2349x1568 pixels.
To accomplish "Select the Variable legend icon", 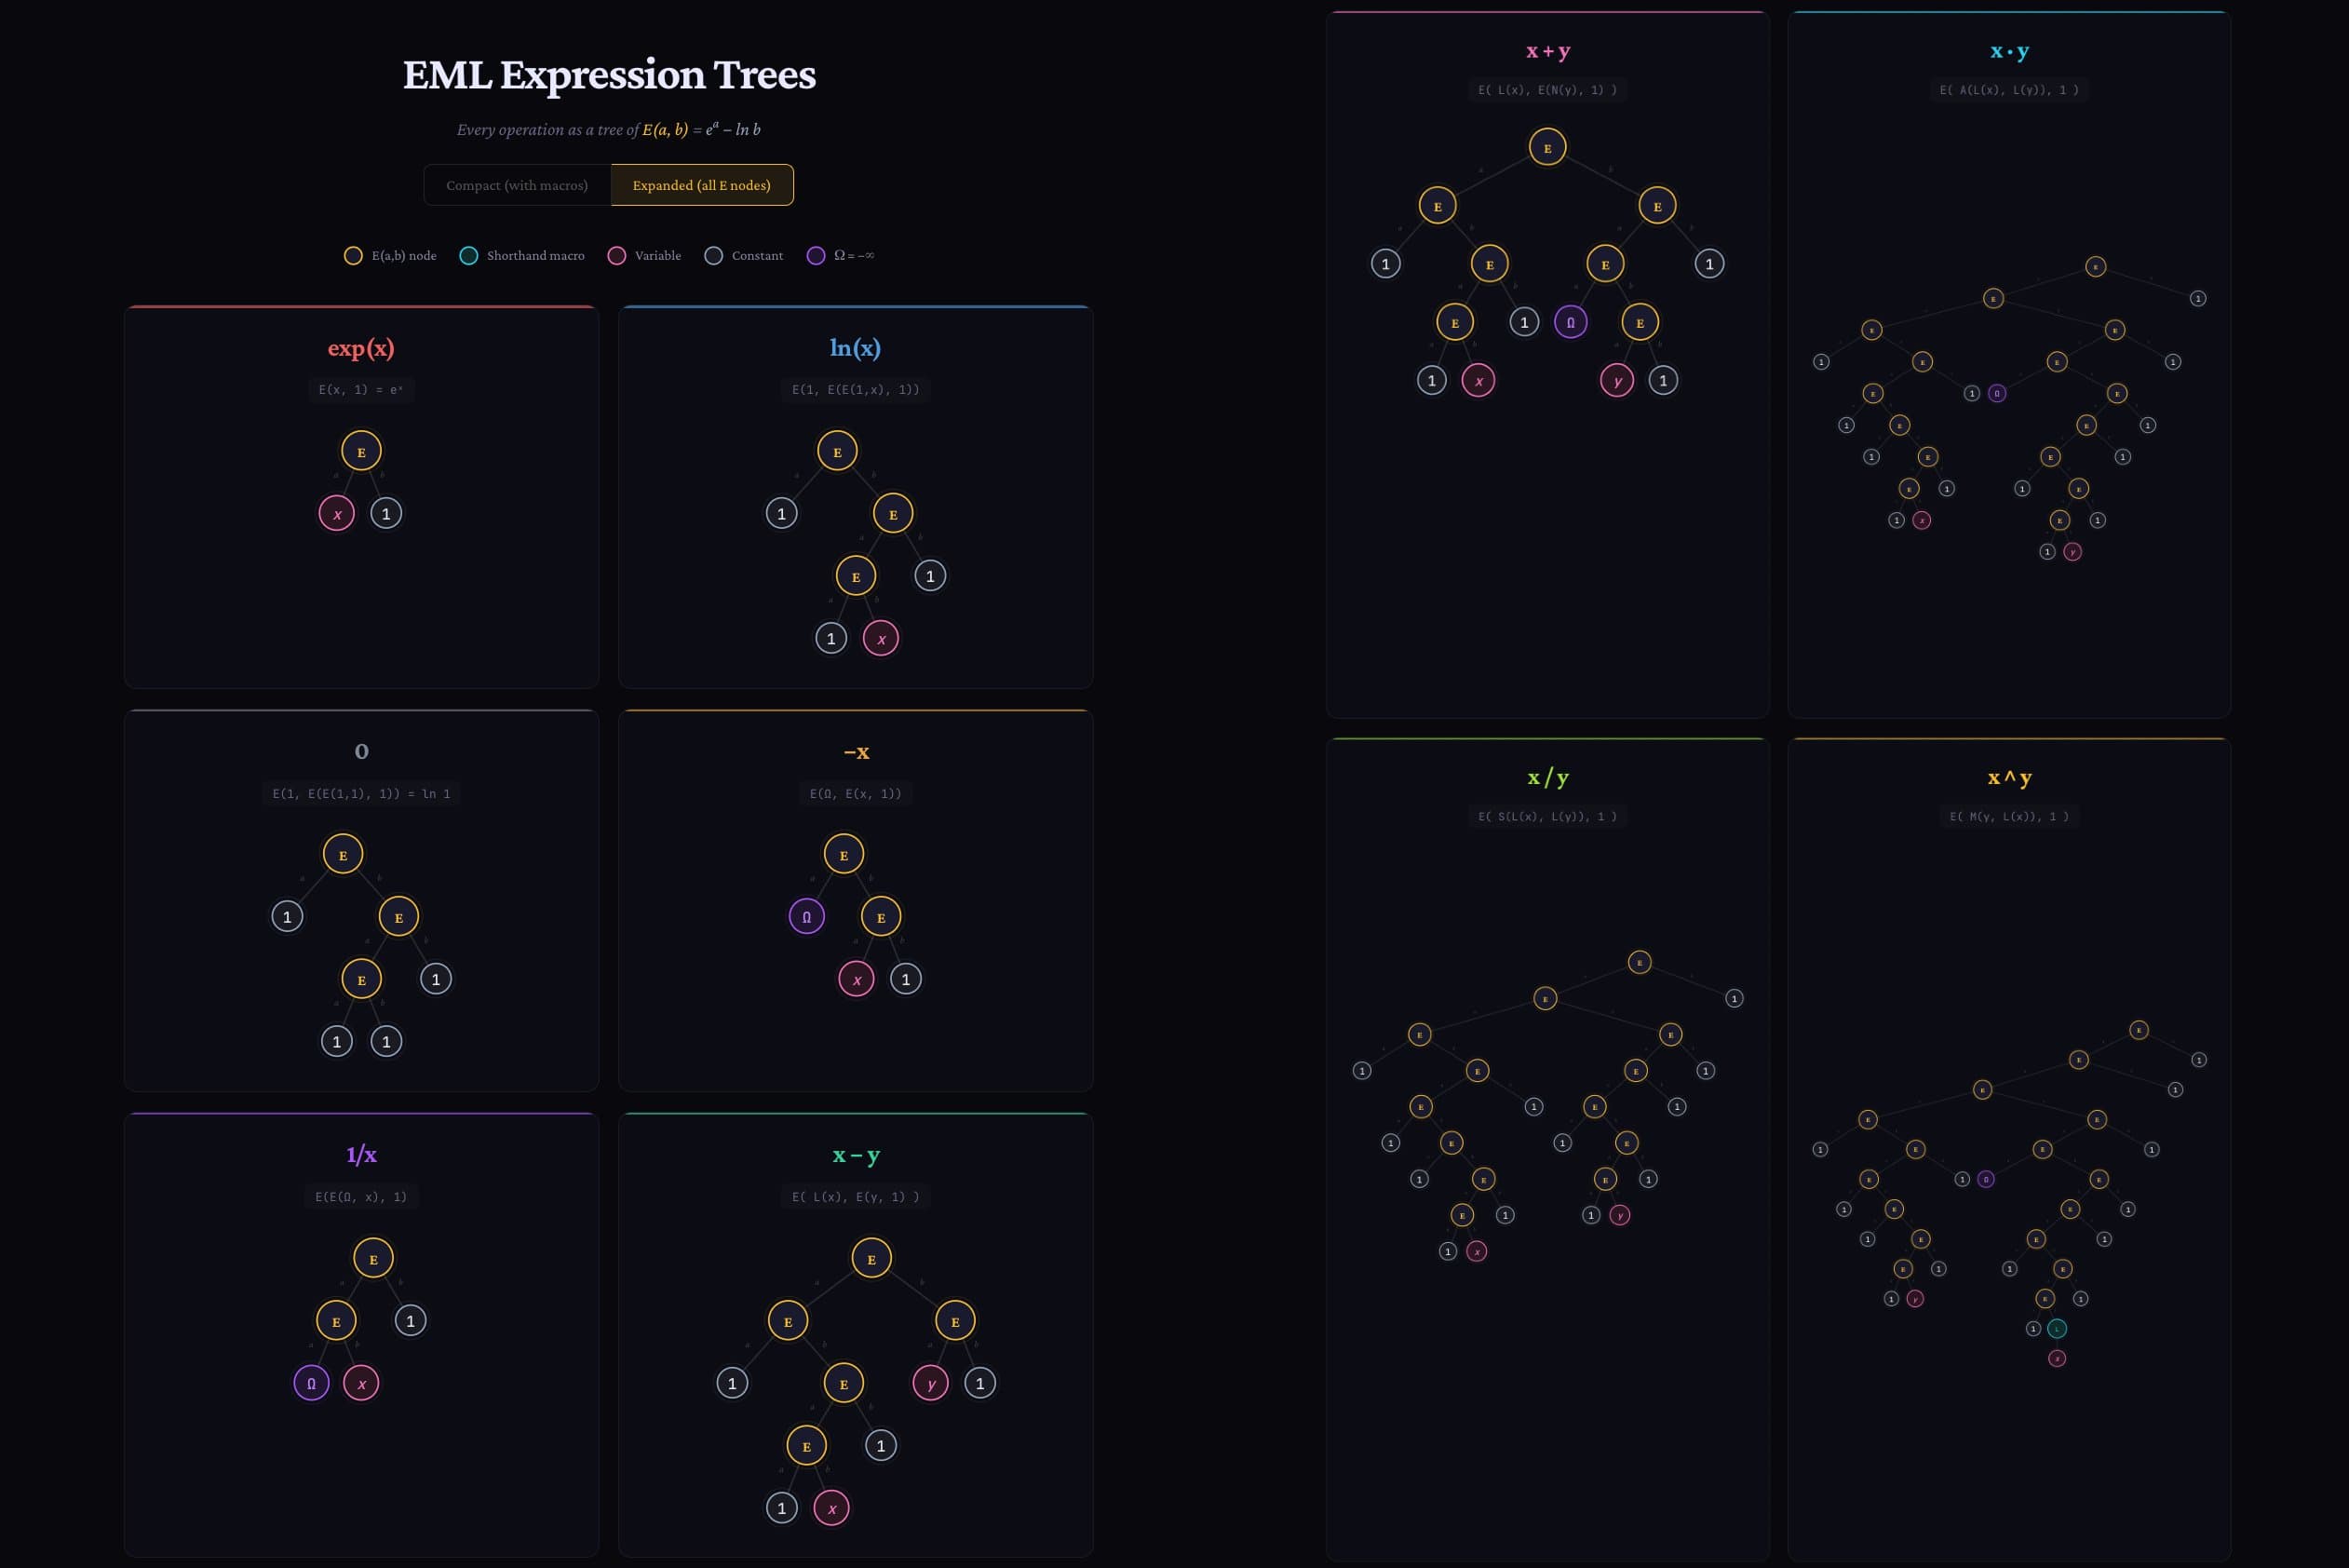I will click(615, 255).
